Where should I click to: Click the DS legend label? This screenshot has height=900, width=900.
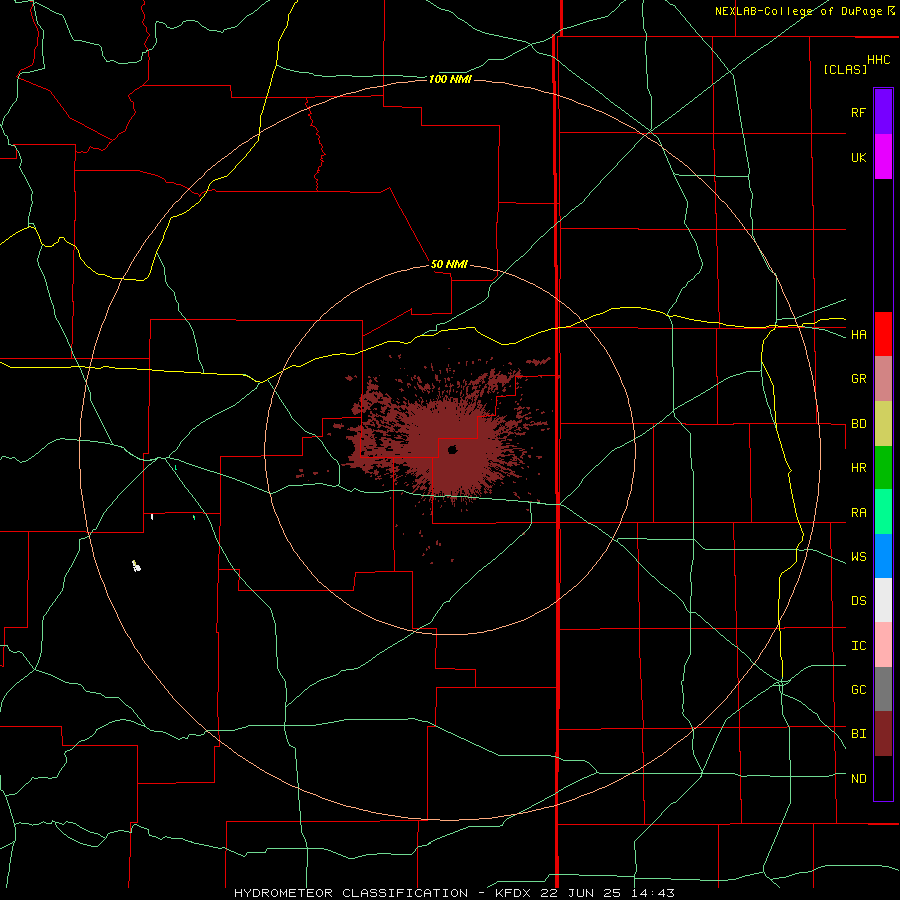[x=858, y=601]
